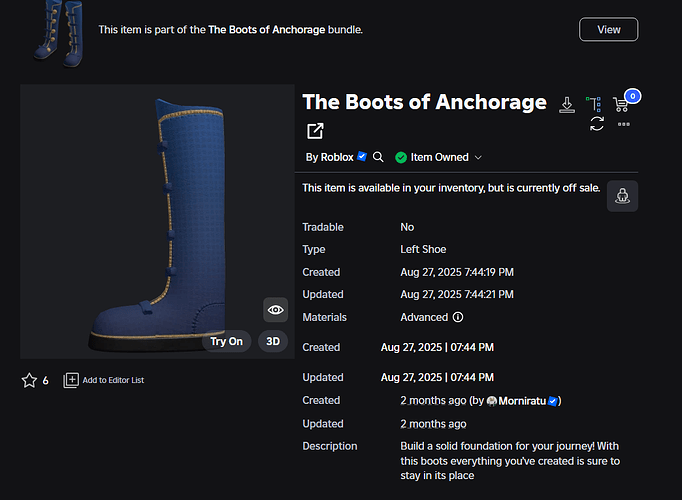This screenshot has width=682, height=500.
Task: Open The Boots of Anchorage bundle link
Action: point(266,30)
